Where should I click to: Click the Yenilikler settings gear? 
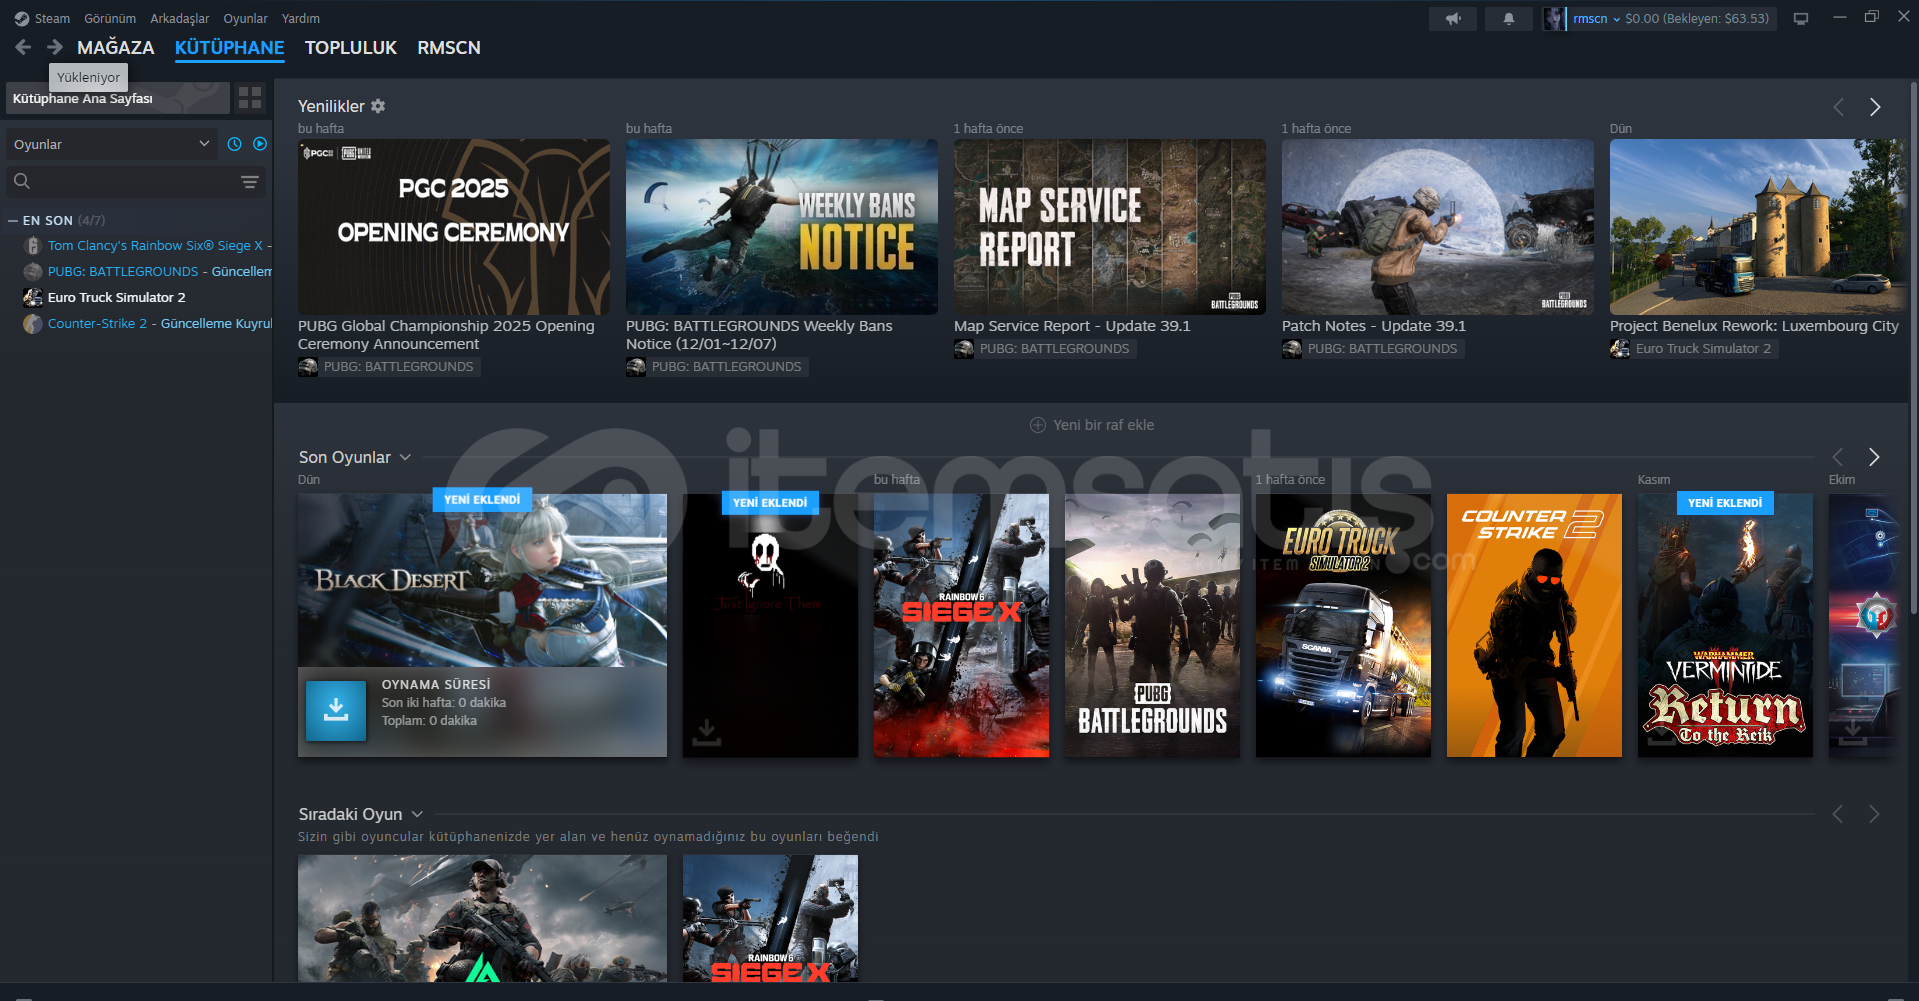tap(378, 106)
